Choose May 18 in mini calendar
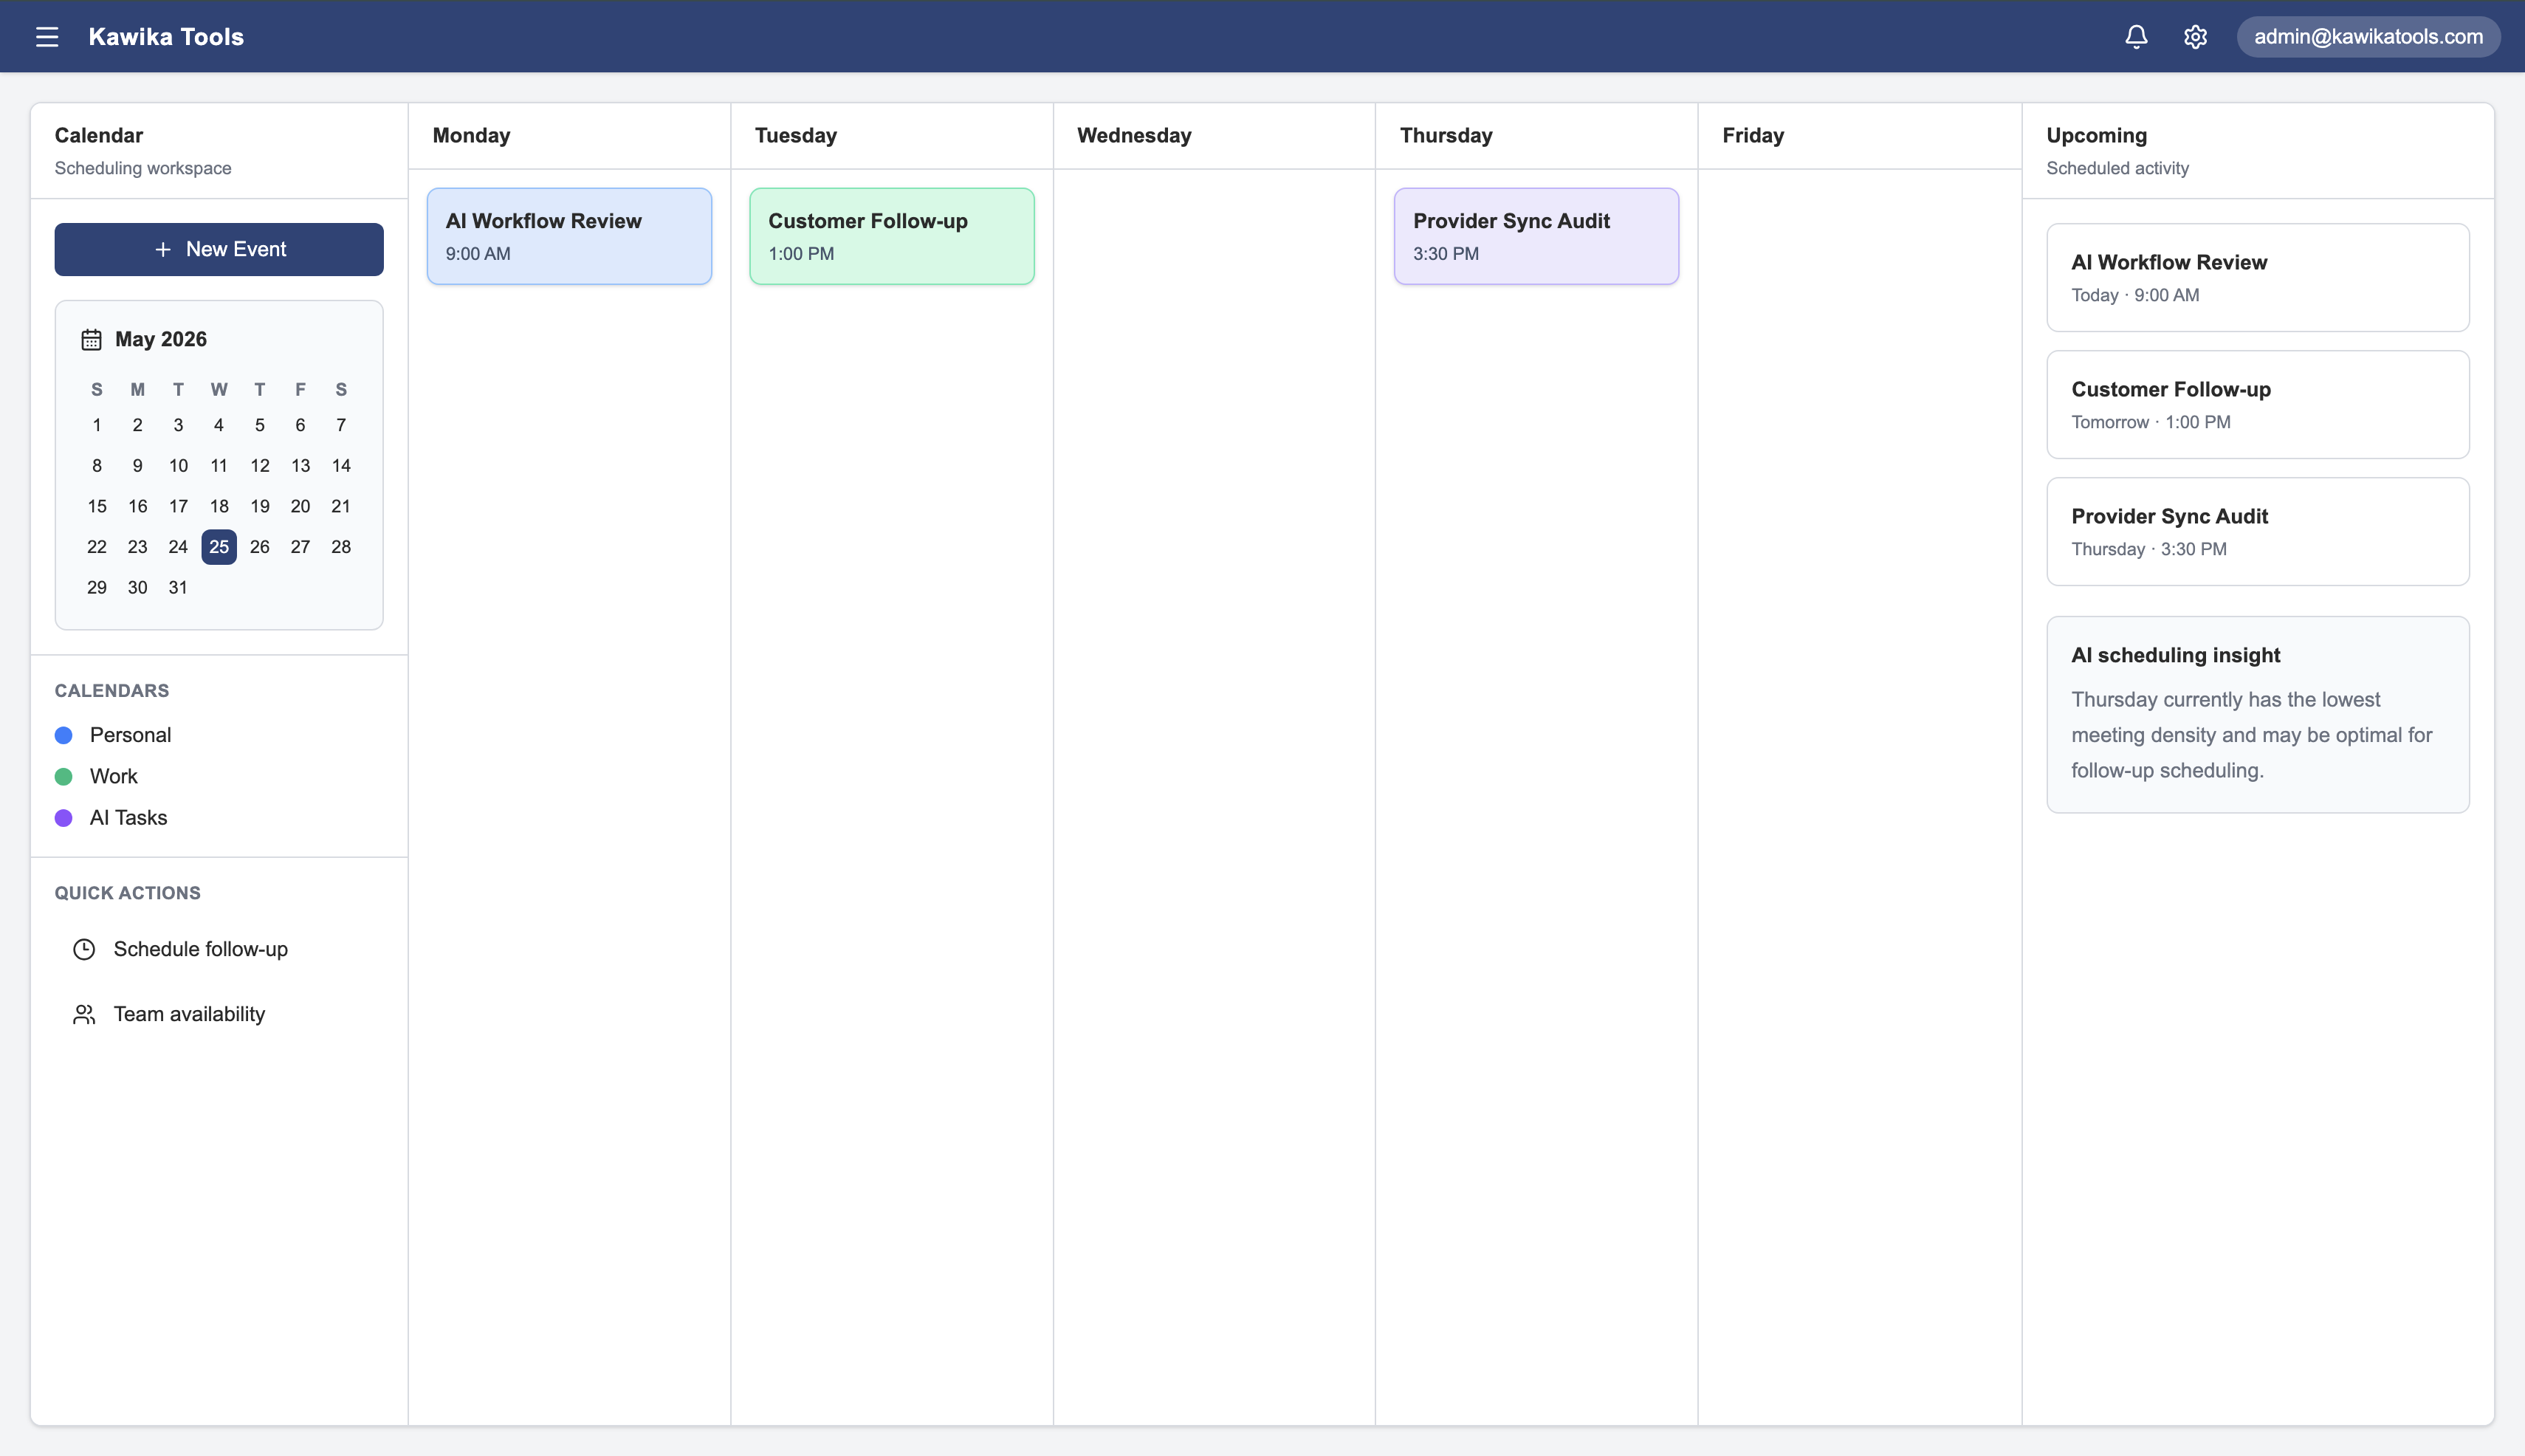 (219, 506)
